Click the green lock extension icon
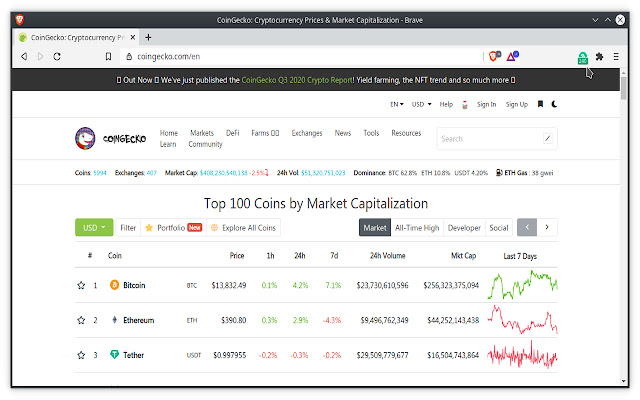This screenshot has width=640, height=400. [x=582, y=58]
